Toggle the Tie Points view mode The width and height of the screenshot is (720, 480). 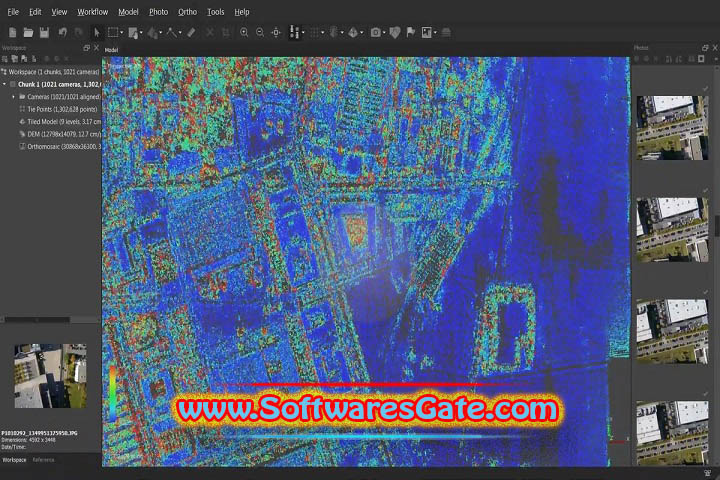click(294, 32)
